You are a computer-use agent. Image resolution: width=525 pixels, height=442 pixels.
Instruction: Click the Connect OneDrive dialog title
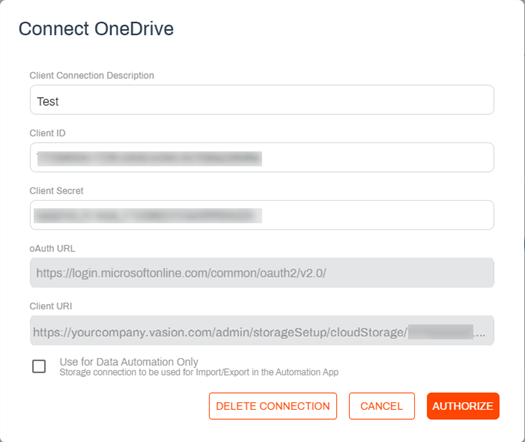[96, 28]
